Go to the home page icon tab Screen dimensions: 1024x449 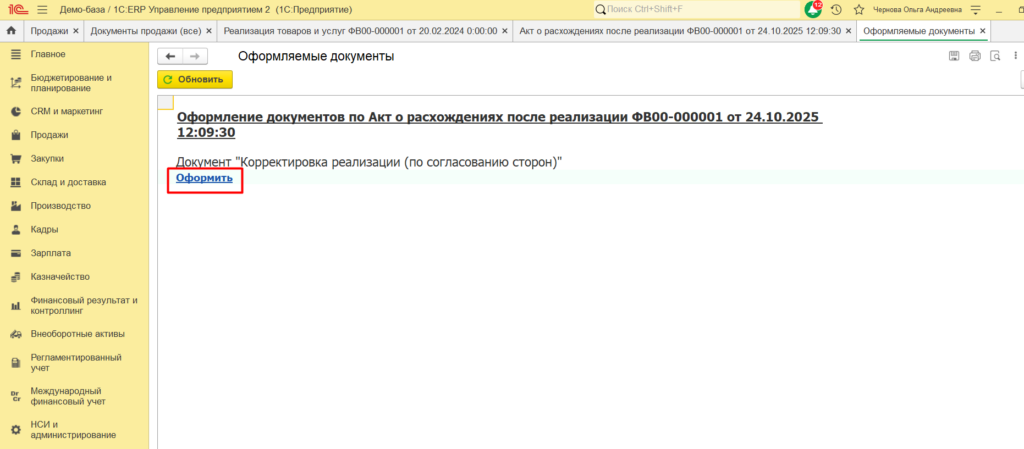(11, 31)
